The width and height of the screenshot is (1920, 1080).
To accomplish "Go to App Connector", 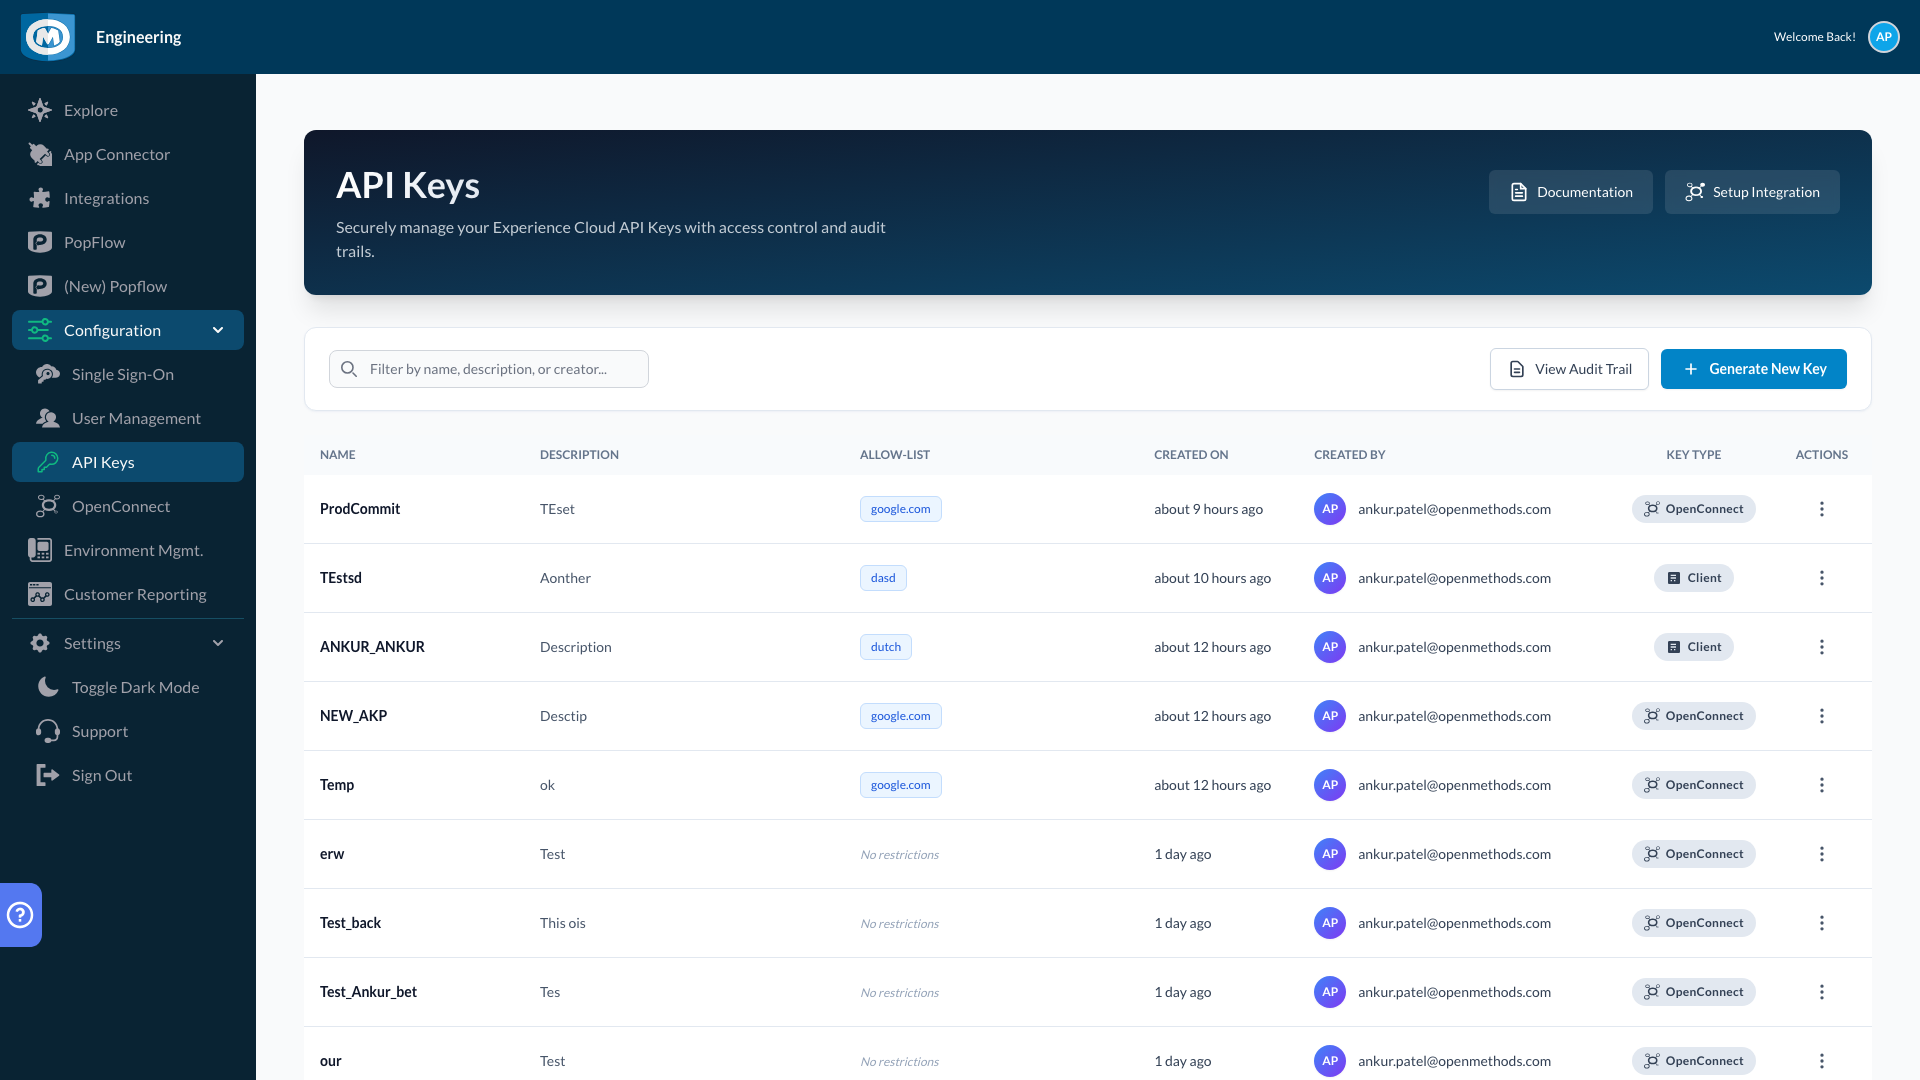I will (128, 154).
